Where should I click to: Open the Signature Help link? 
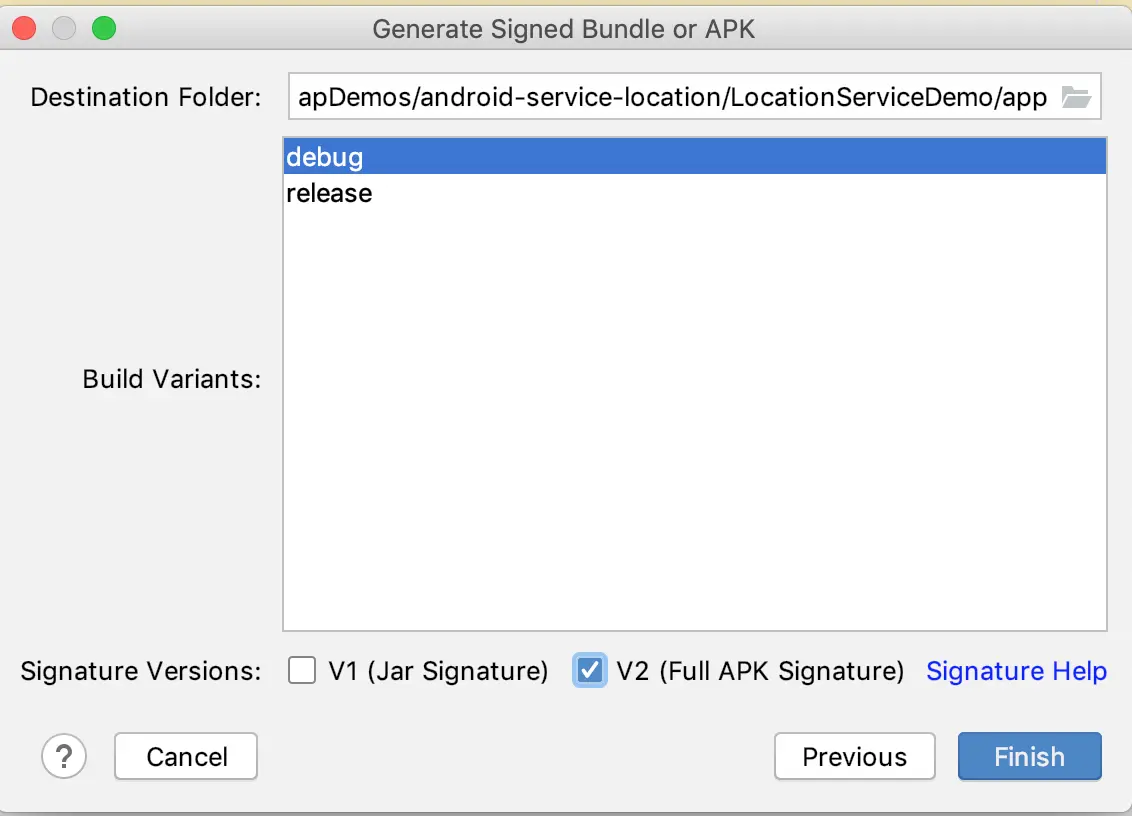pos(1016,670)
